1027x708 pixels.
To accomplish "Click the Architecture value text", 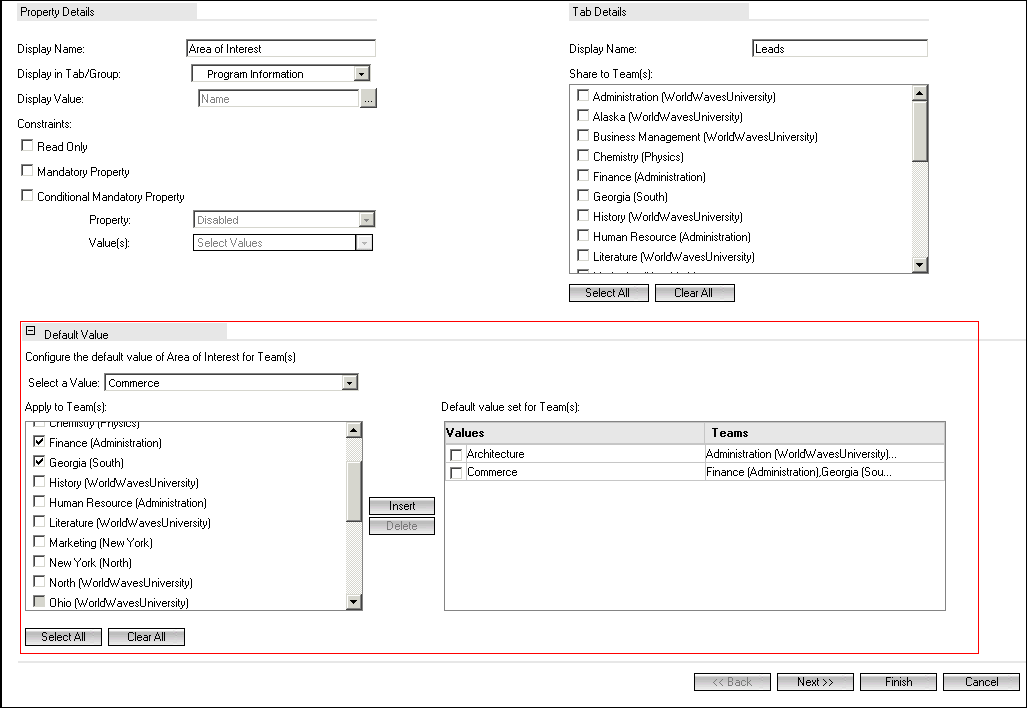I will point(495,454).
